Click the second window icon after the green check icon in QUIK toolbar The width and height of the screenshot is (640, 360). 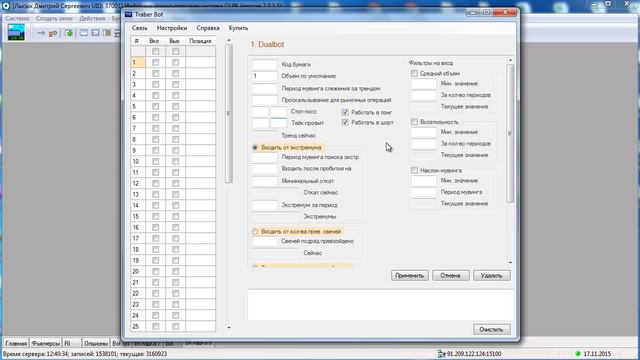95,33
